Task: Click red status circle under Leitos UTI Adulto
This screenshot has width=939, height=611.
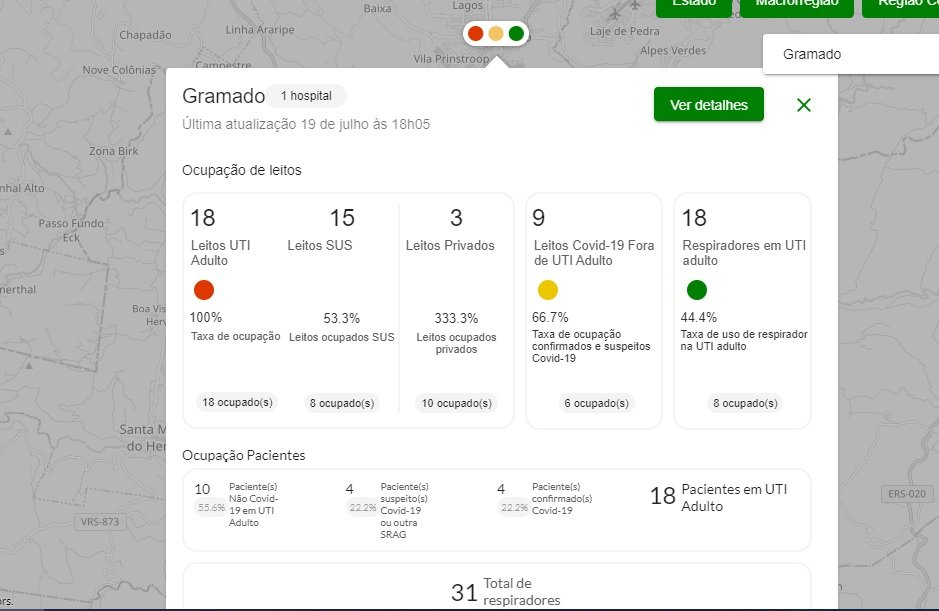Action: 203,290
